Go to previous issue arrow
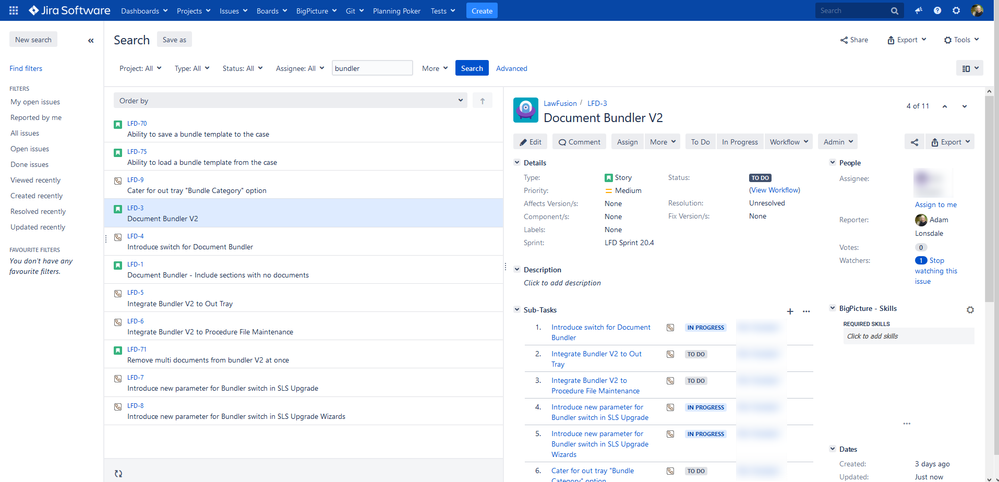999x482 pixels. [944, 106]
